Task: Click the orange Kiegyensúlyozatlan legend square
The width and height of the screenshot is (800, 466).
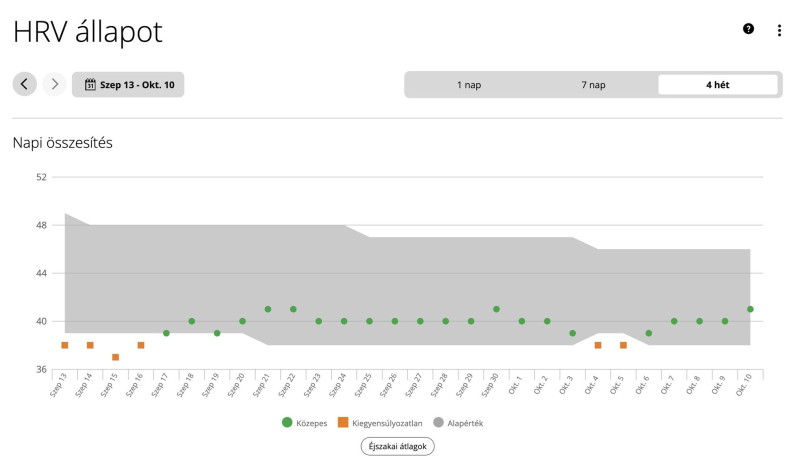Action: tap(342, 423)
